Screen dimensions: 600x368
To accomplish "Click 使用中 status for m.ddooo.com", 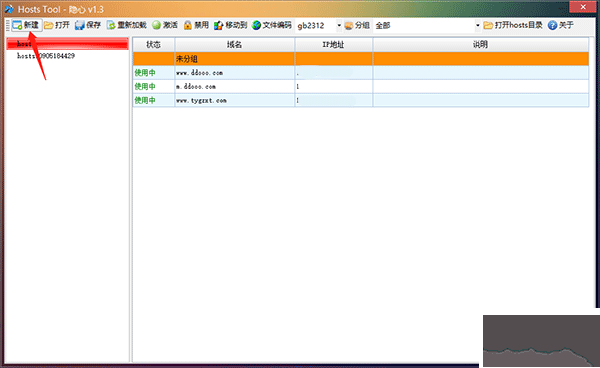I will pos(145,86).
